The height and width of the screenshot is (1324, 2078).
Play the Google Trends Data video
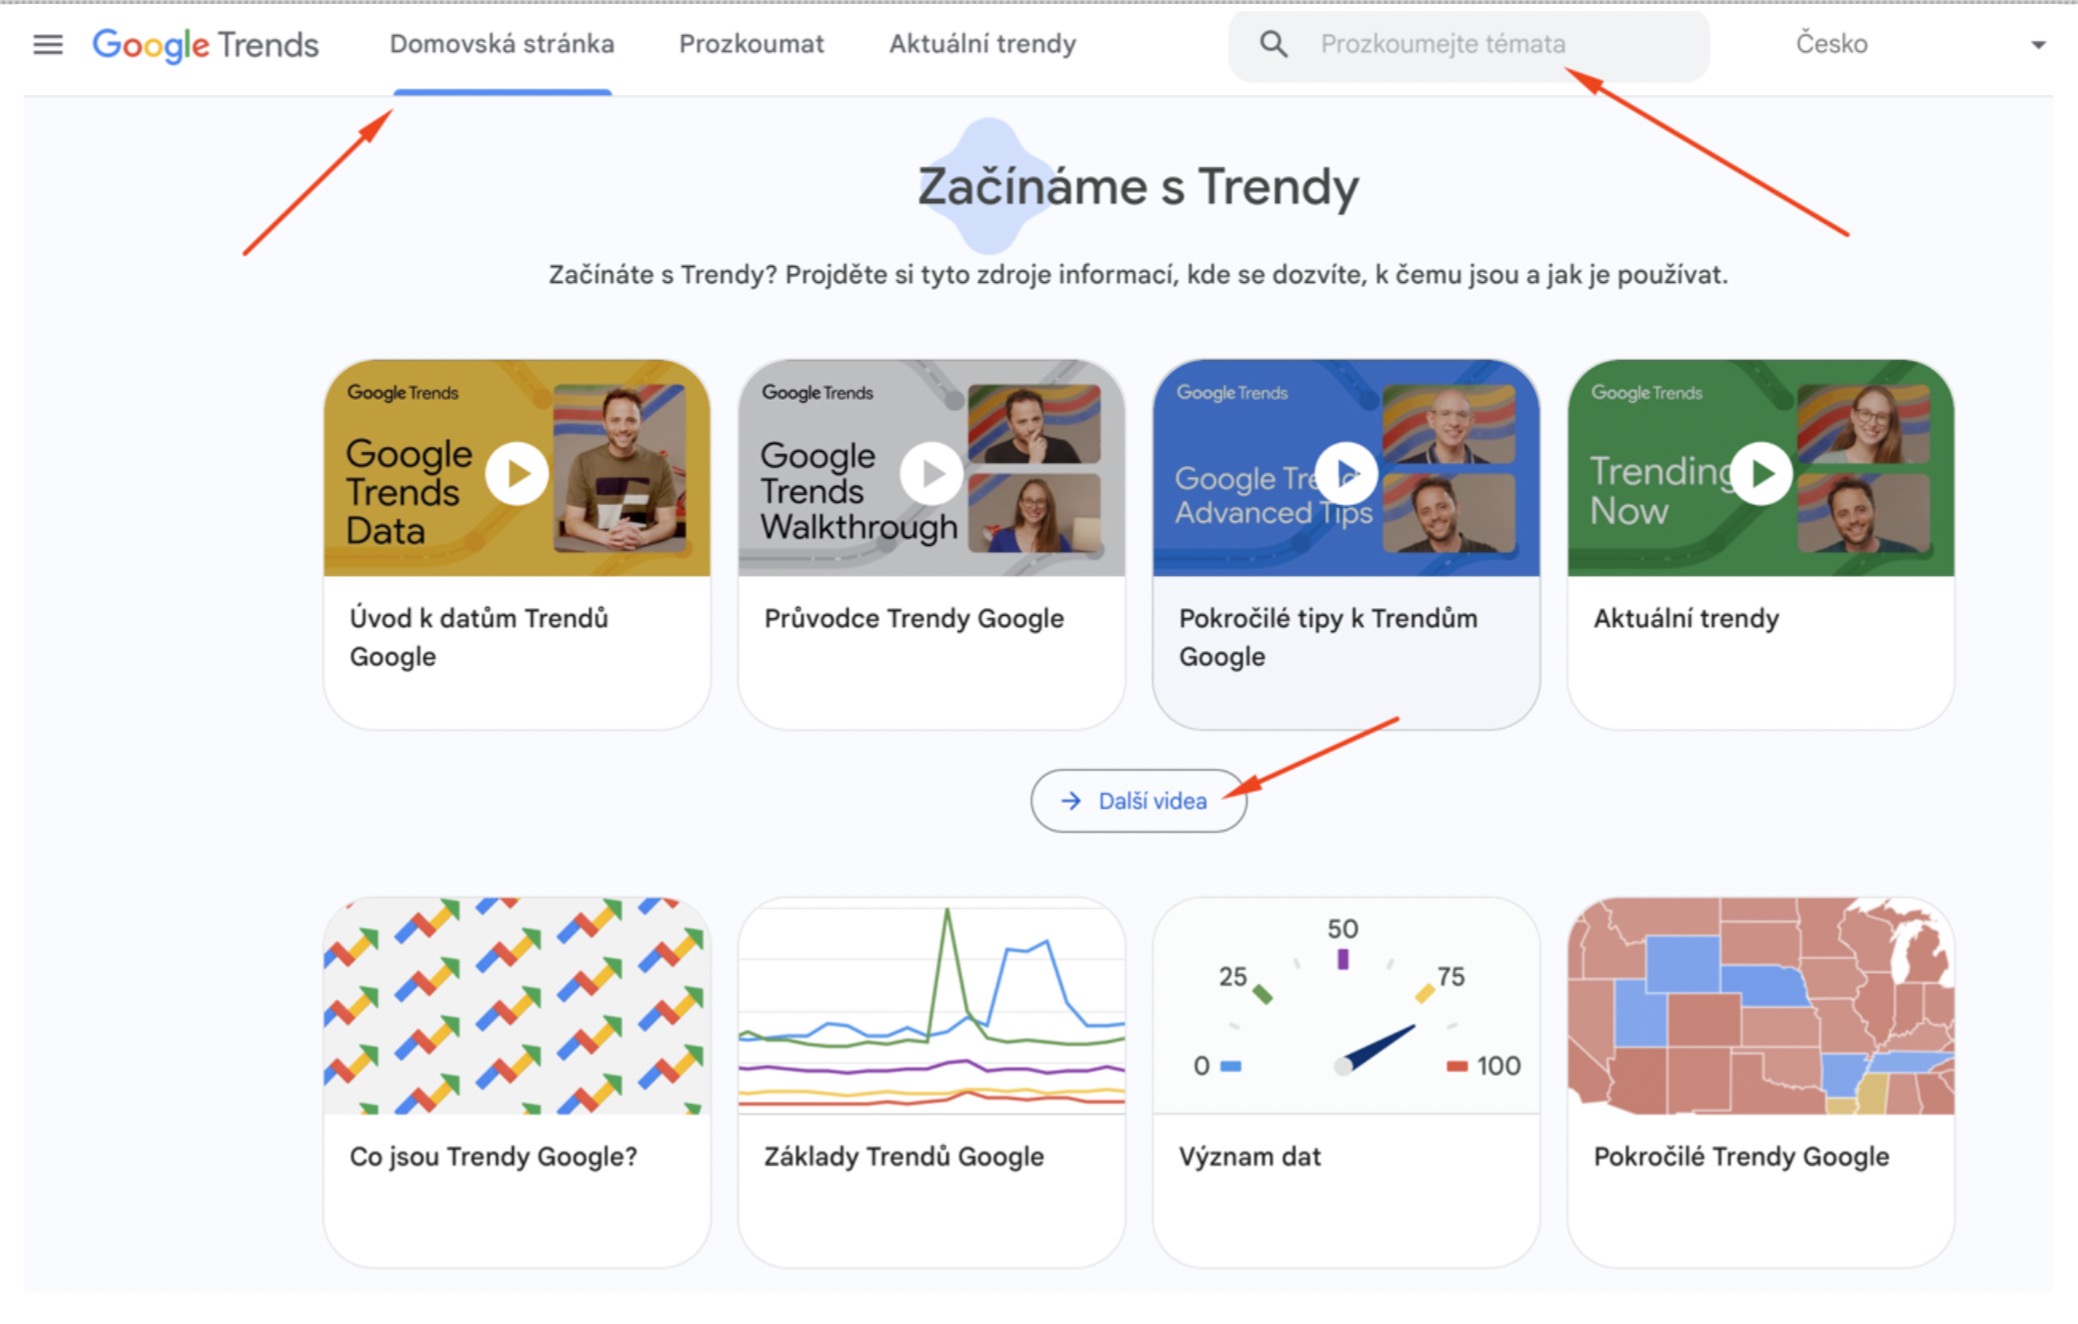[516, 473]
